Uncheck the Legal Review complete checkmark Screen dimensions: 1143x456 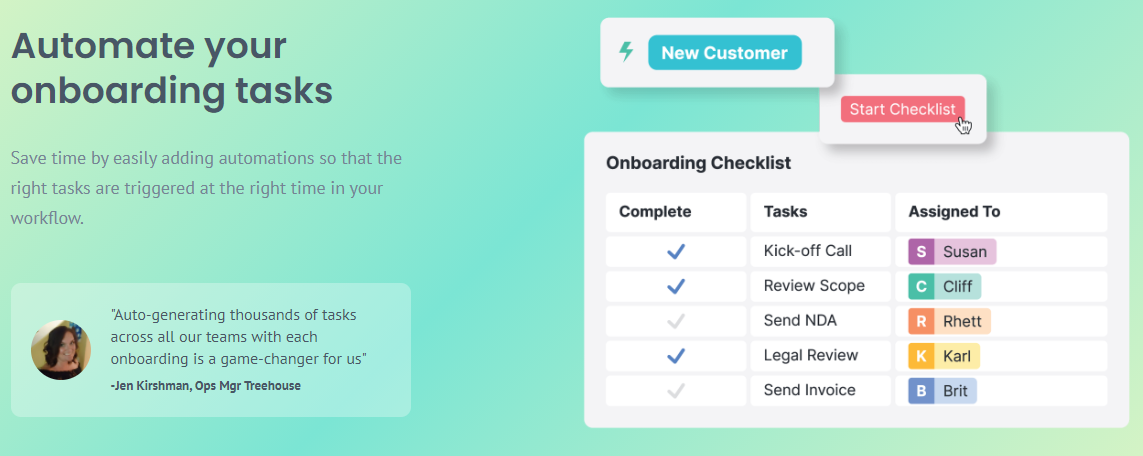(x=676, y=356)
